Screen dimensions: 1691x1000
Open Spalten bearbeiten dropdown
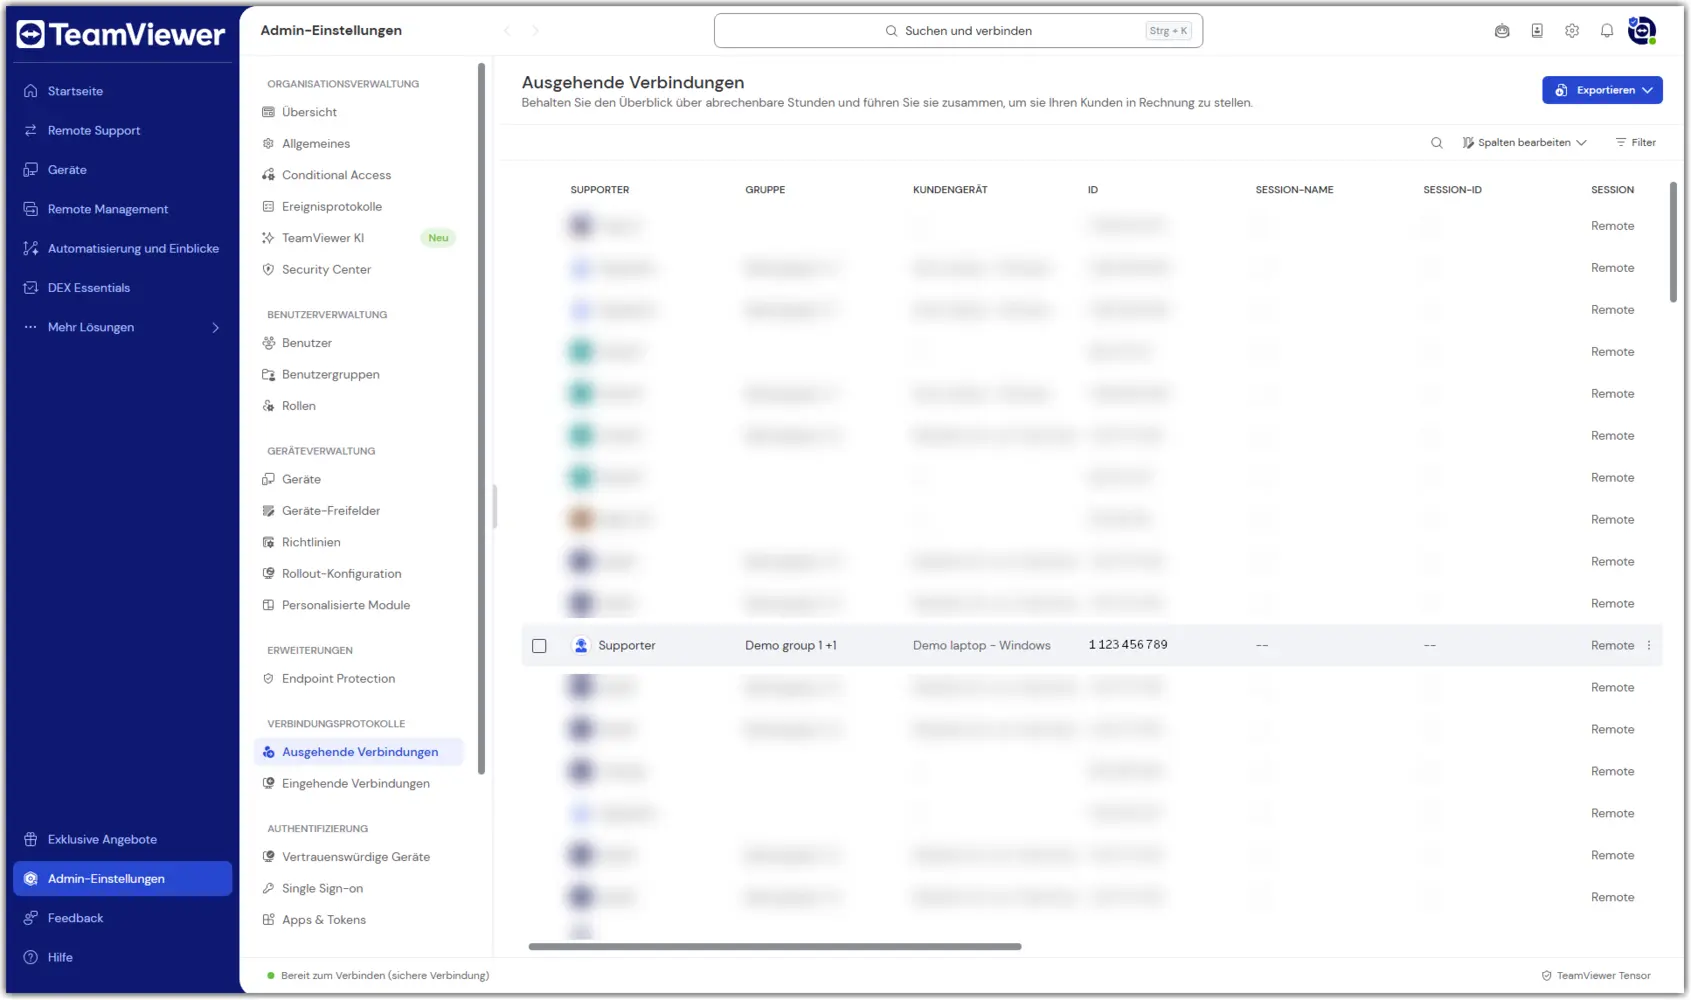point(1524,143)
